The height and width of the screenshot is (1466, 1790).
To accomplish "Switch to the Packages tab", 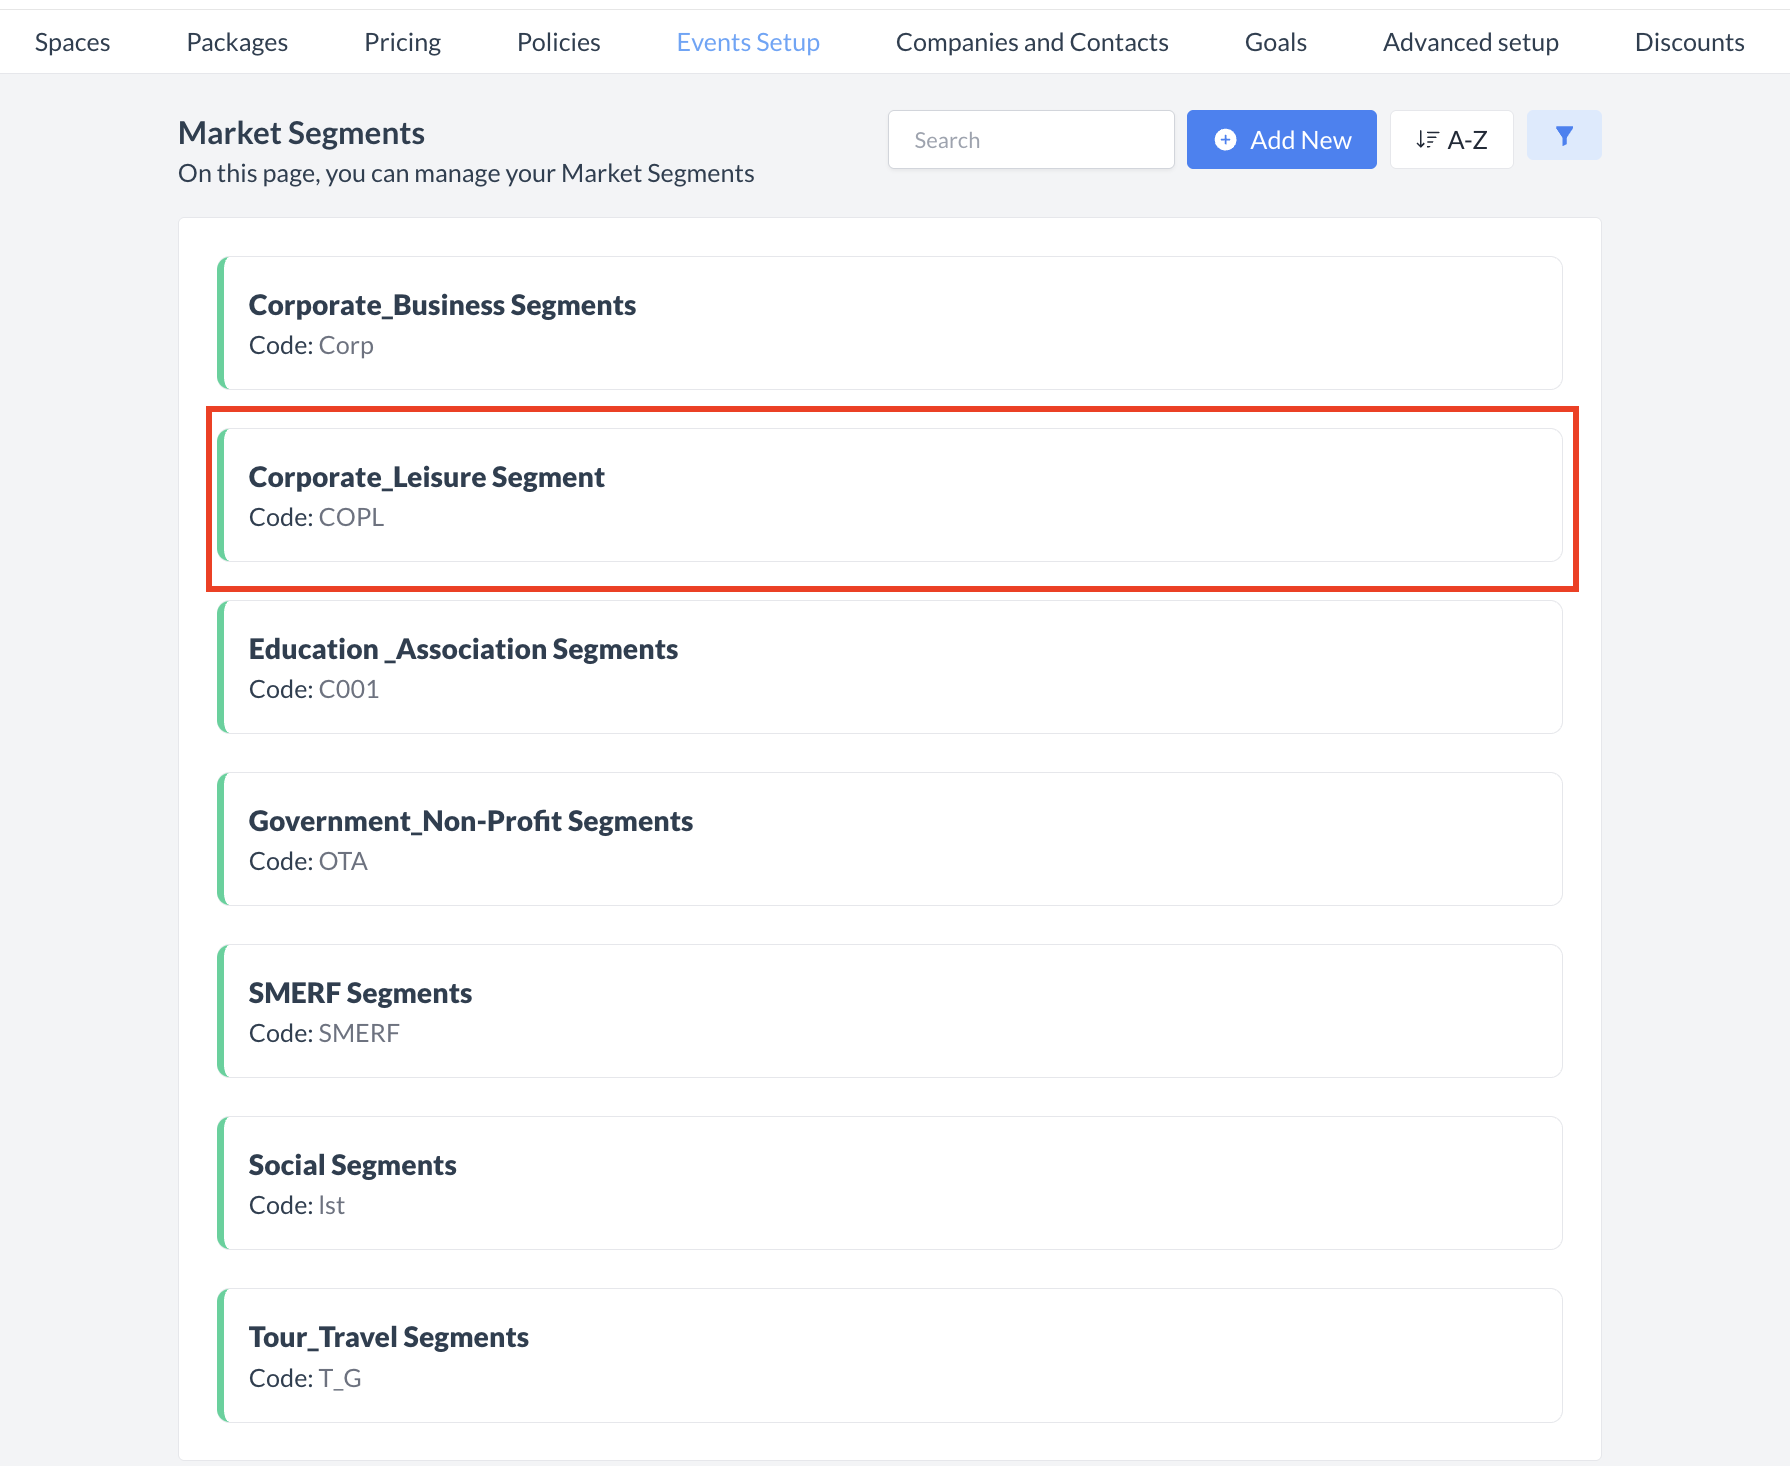I will point(237,42).
